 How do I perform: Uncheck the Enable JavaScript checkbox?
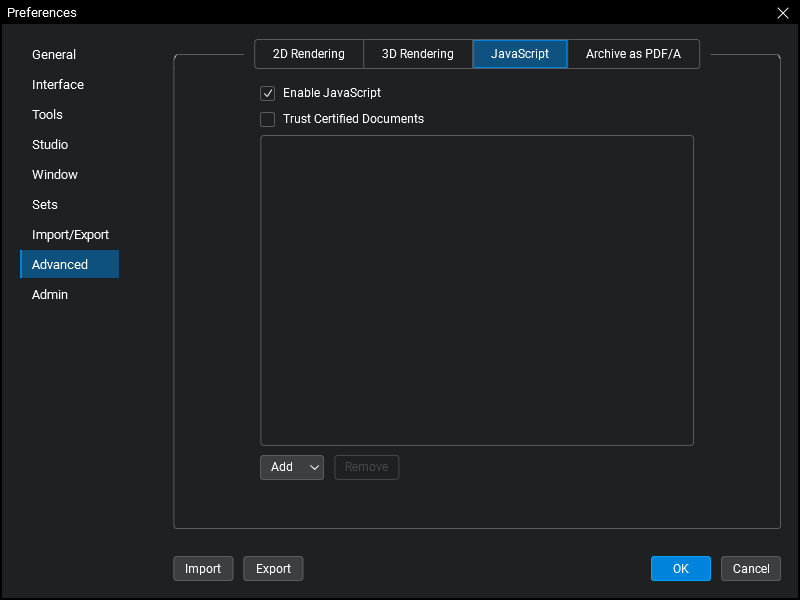[x=268, y=93]
